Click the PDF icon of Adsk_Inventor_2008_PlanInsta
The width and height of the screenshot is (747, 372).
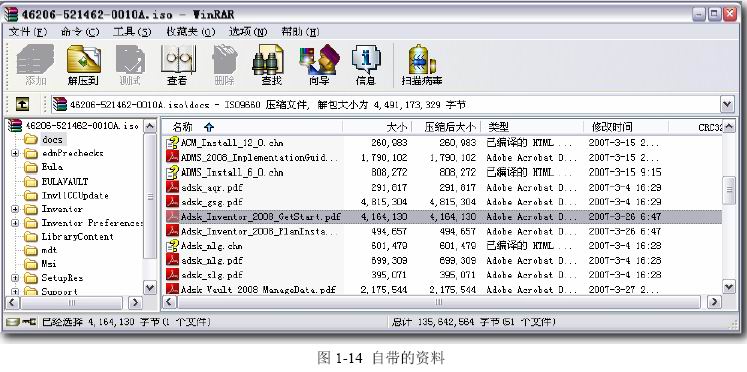pos(172,231)
